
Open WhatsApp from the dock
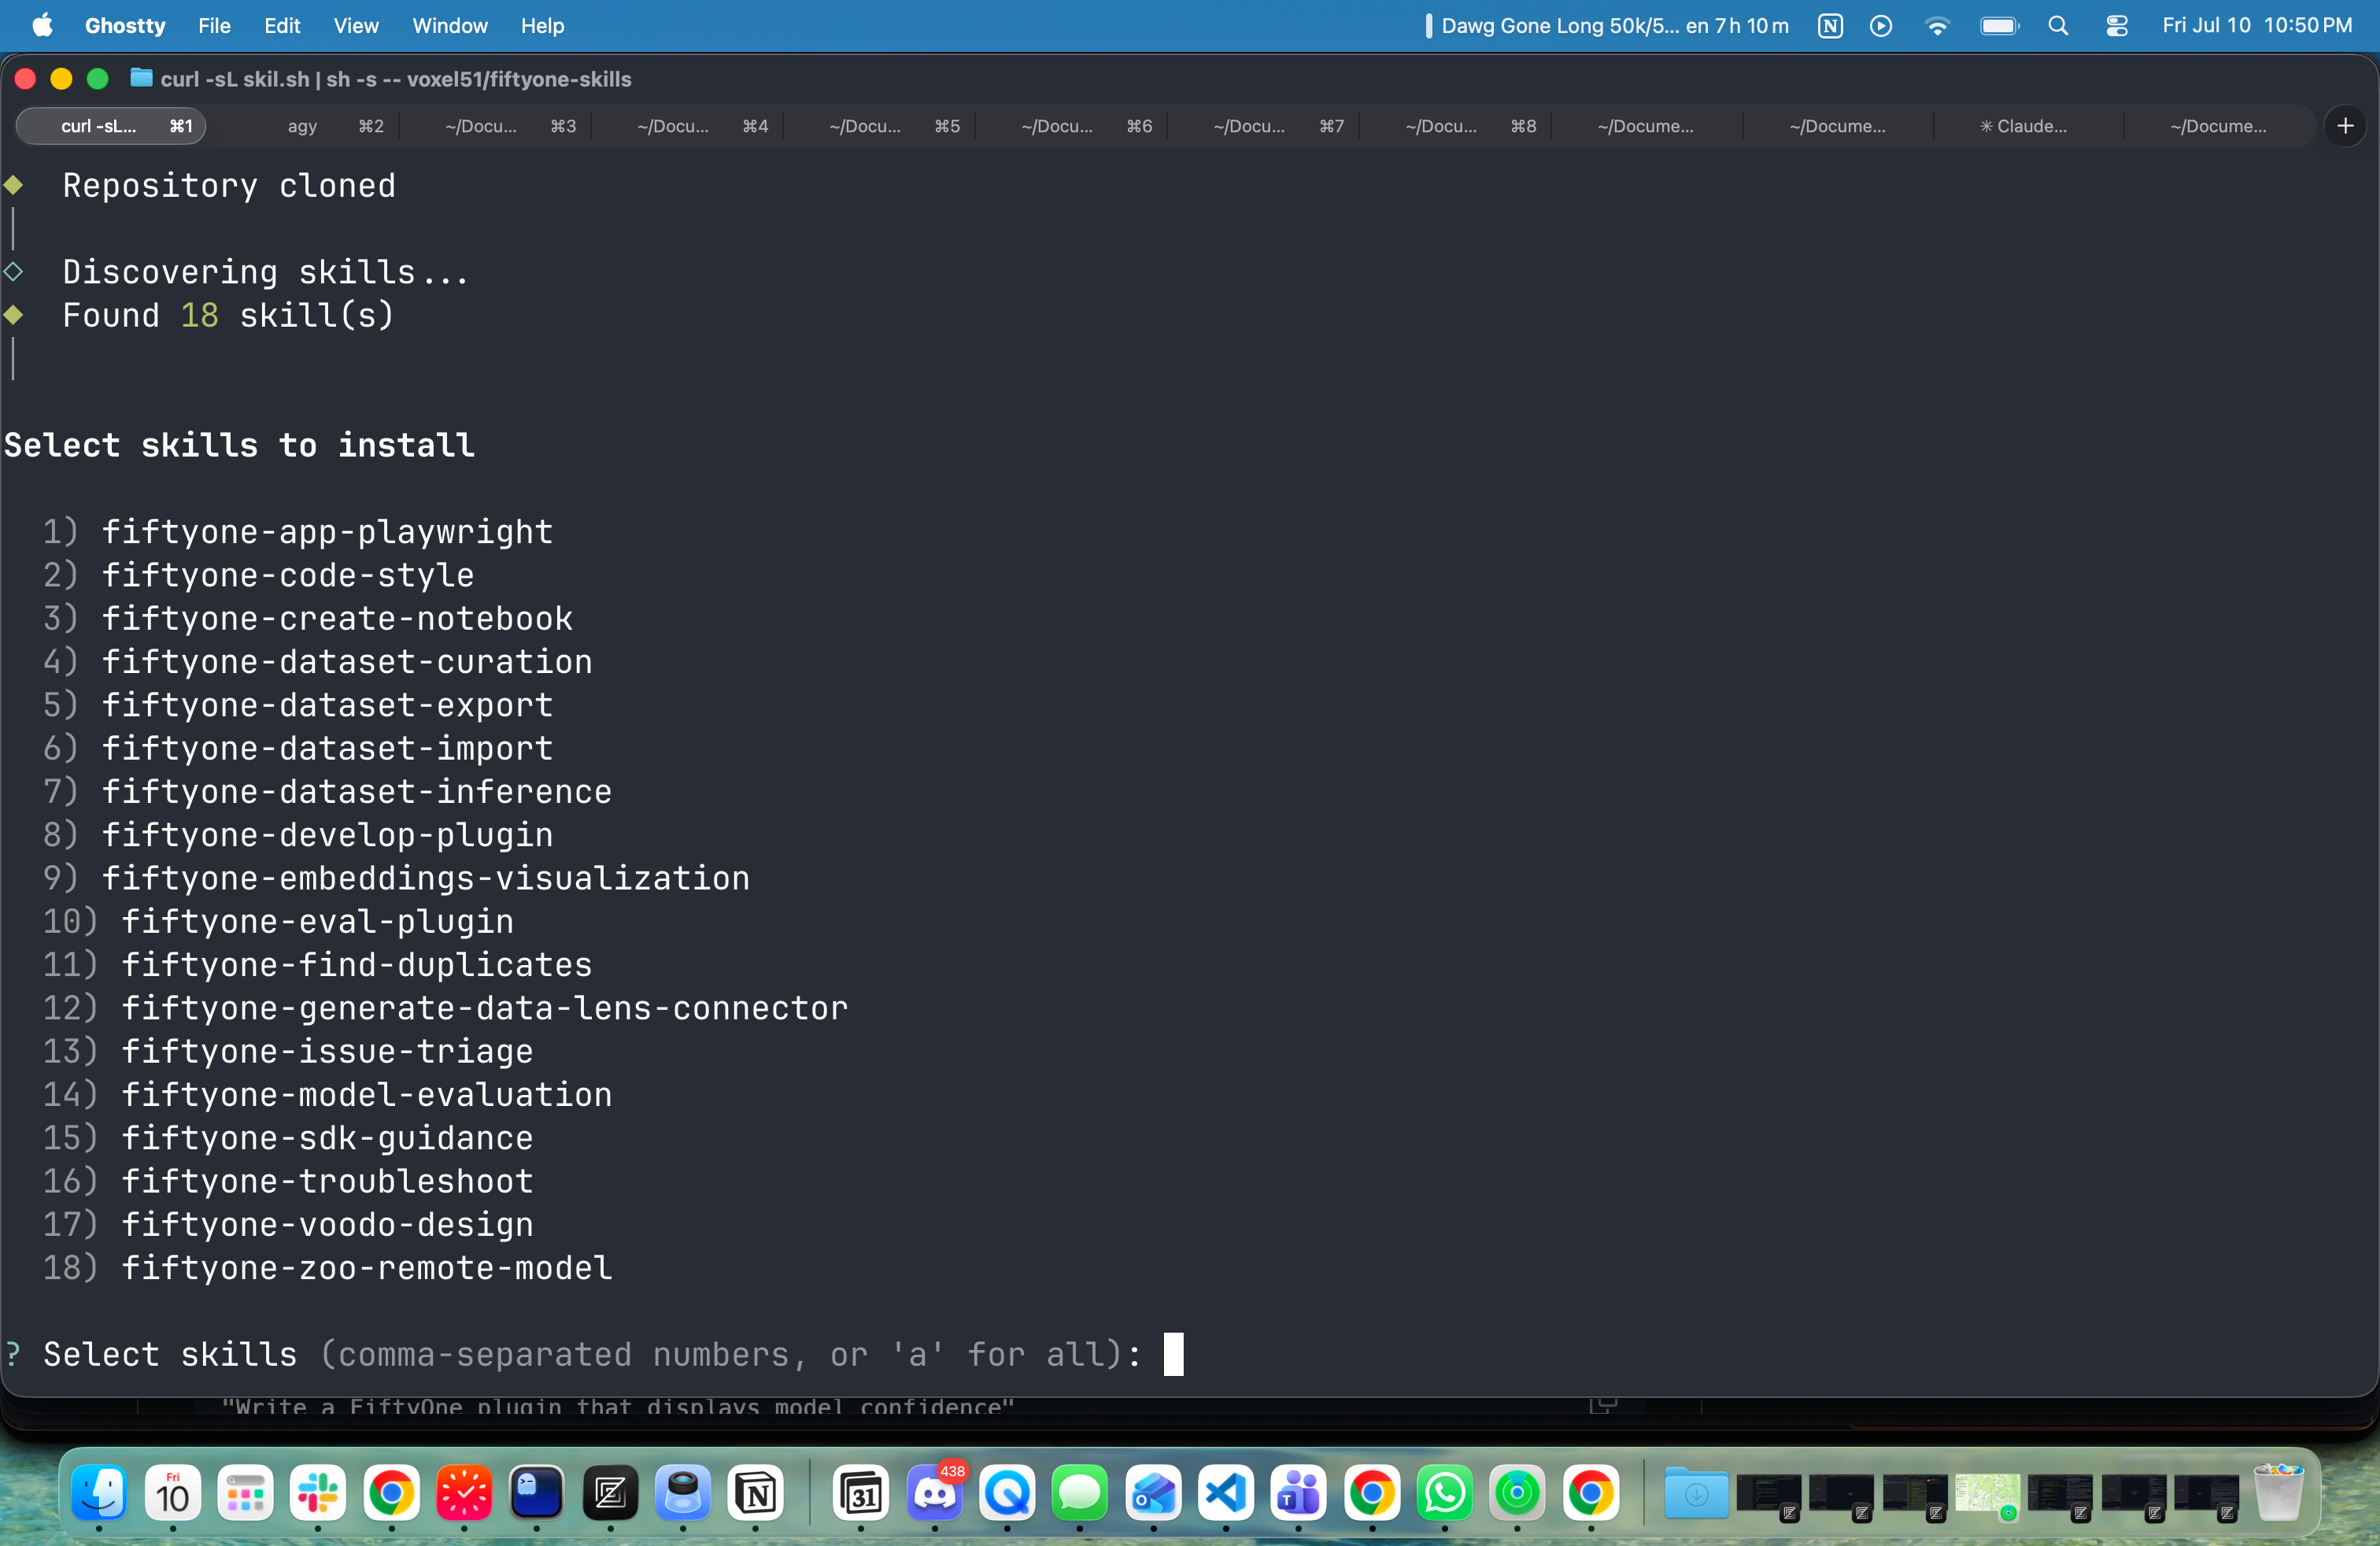[1445, 1494]
